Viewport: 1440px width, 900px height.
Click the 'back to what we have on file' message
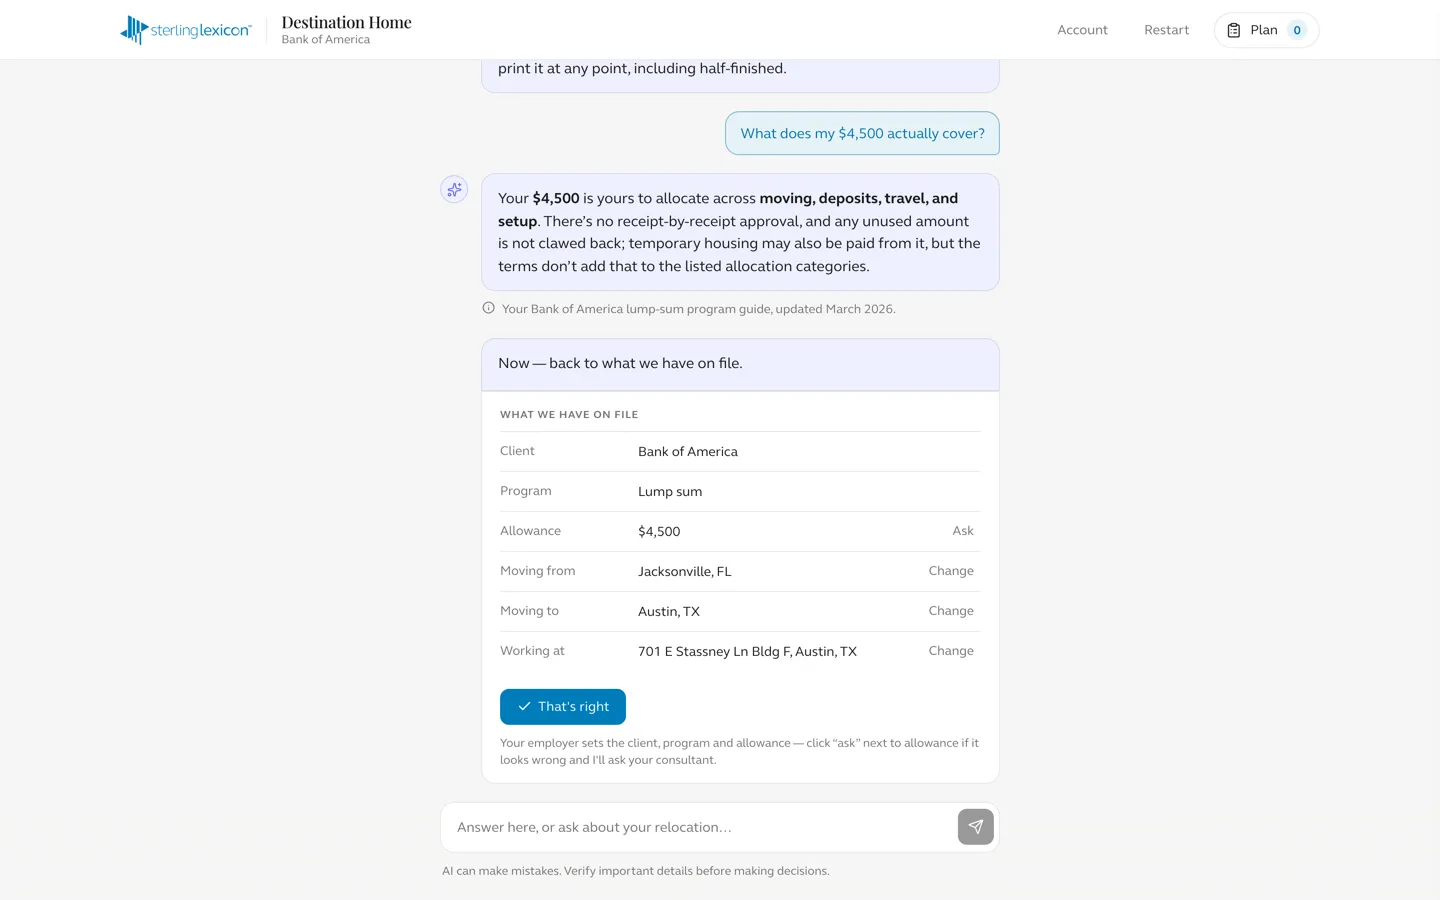740,364
